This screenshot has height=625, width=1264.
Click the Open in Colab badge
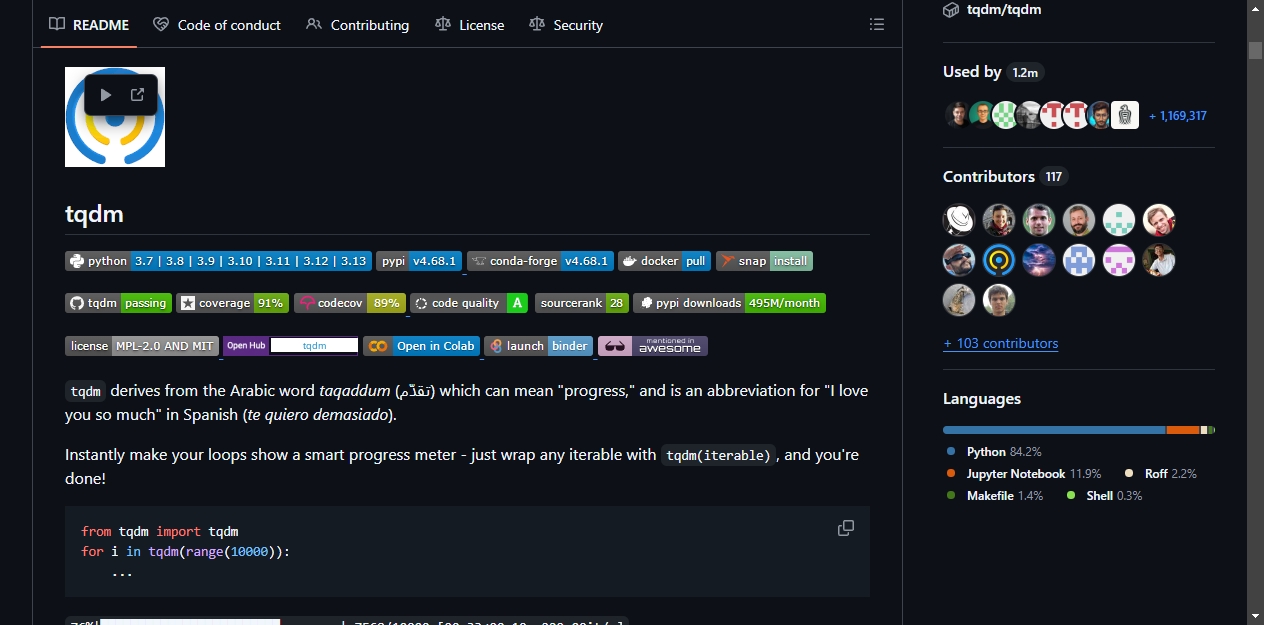[421, 346]
